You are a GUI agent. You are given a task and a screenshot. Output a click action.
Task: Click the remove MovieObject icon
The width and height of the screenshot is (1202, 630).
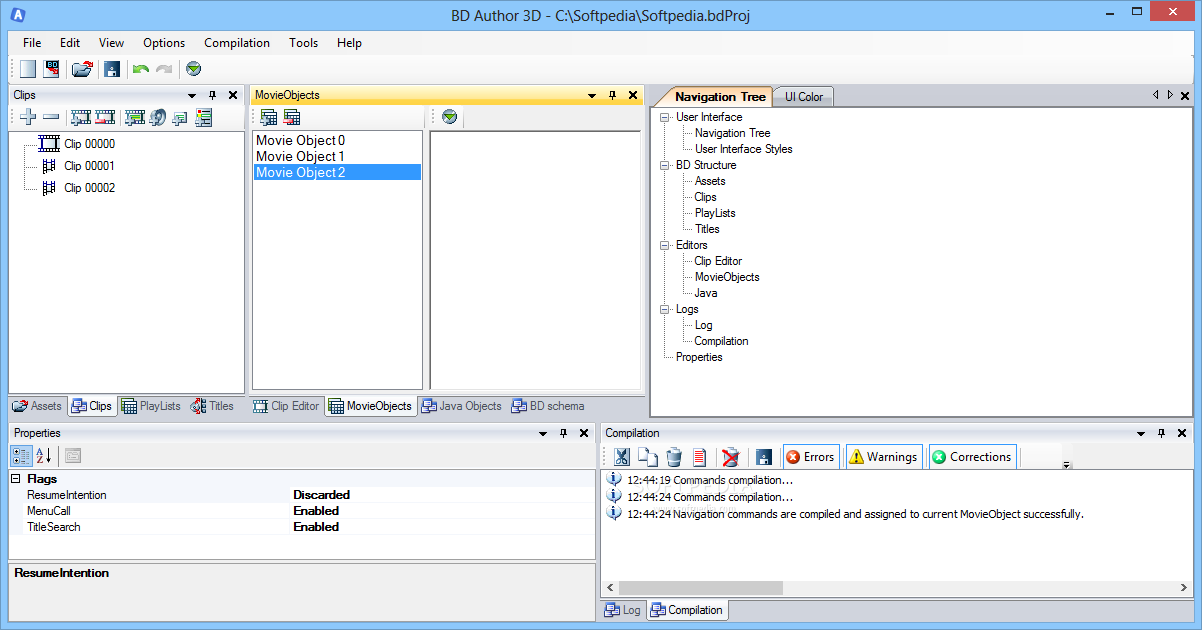click(x=292, y=117)
